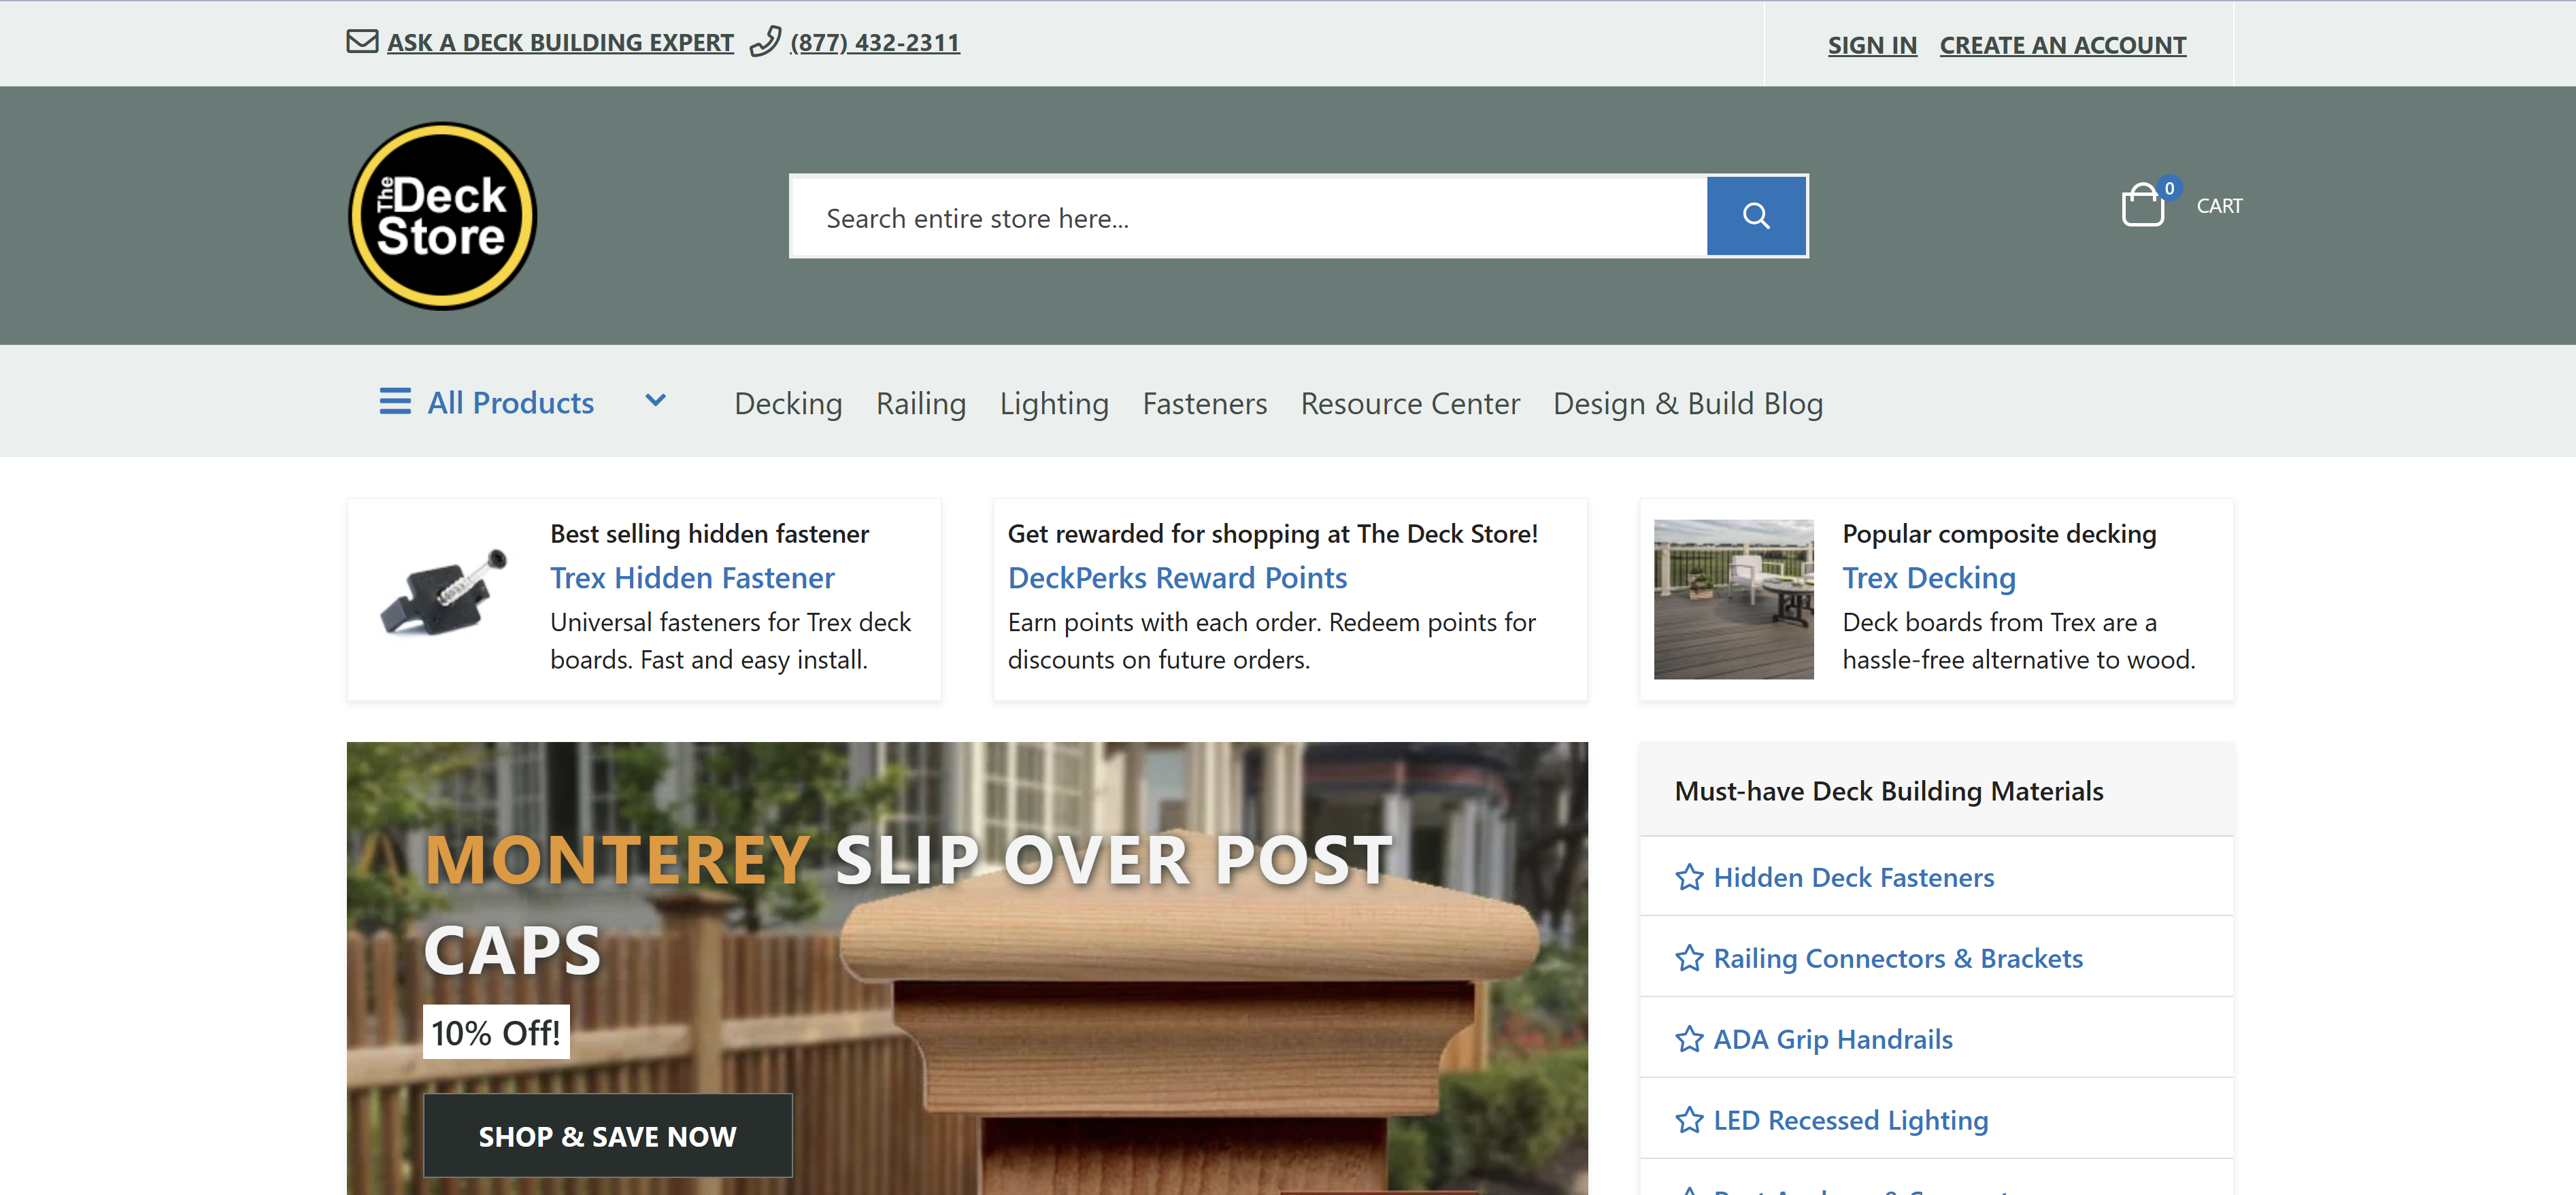Open the Lighting menu item

pyautogui.click(x=1054, y=404)
